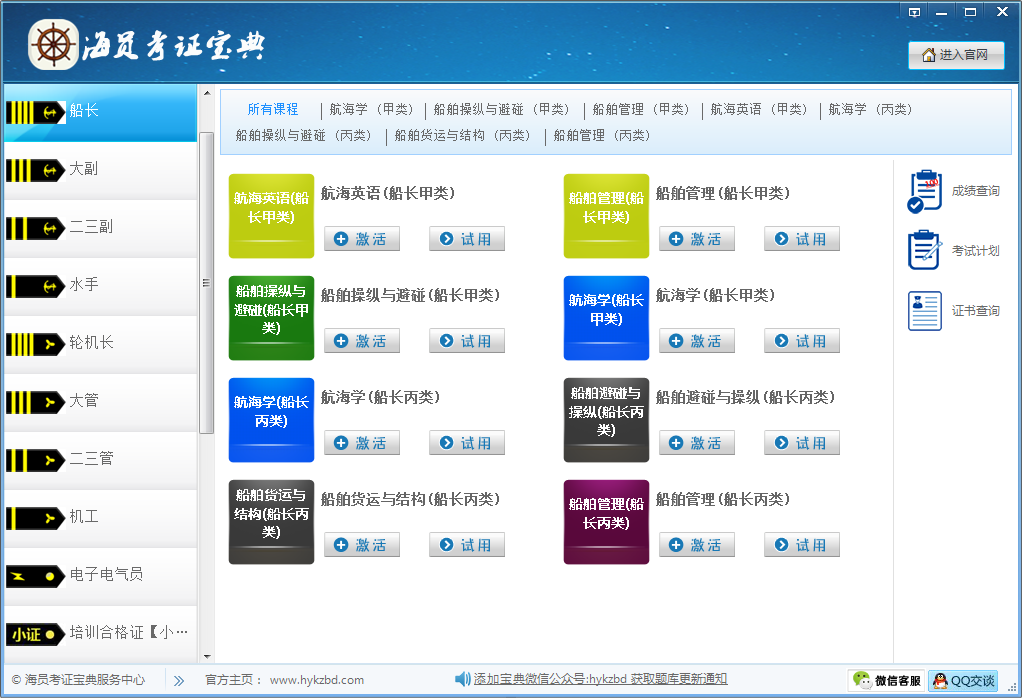1022x698 pixels.
Task: Try 航海学(船长甲类) using 试用 button
Action: coord(801,341)
